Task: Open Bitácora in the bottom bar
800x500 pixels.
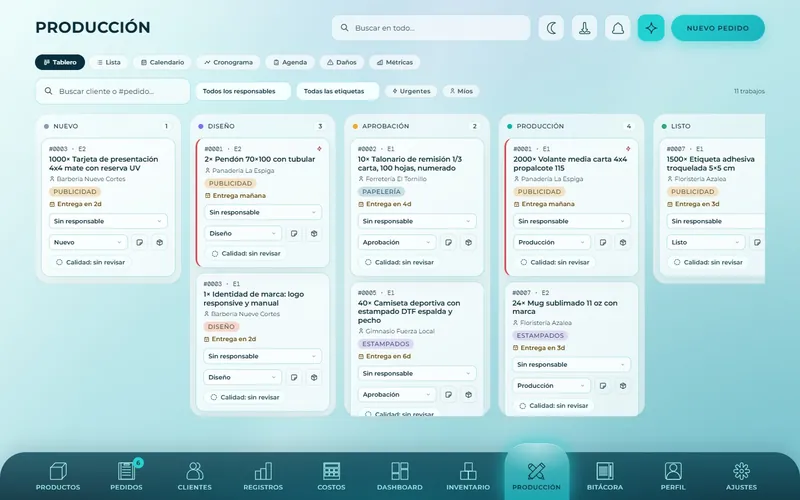Action: (605, 476)
